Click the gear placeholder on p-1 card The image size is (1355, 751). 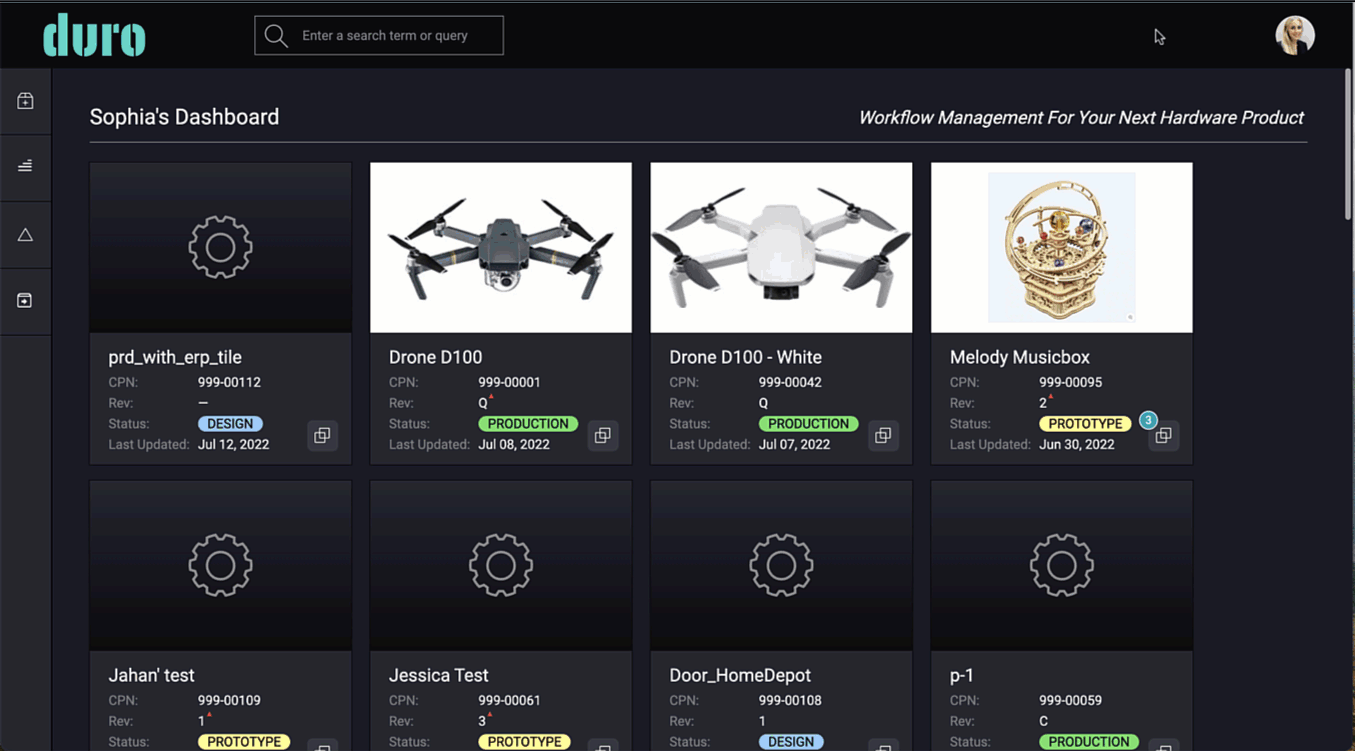(1062, 565)
